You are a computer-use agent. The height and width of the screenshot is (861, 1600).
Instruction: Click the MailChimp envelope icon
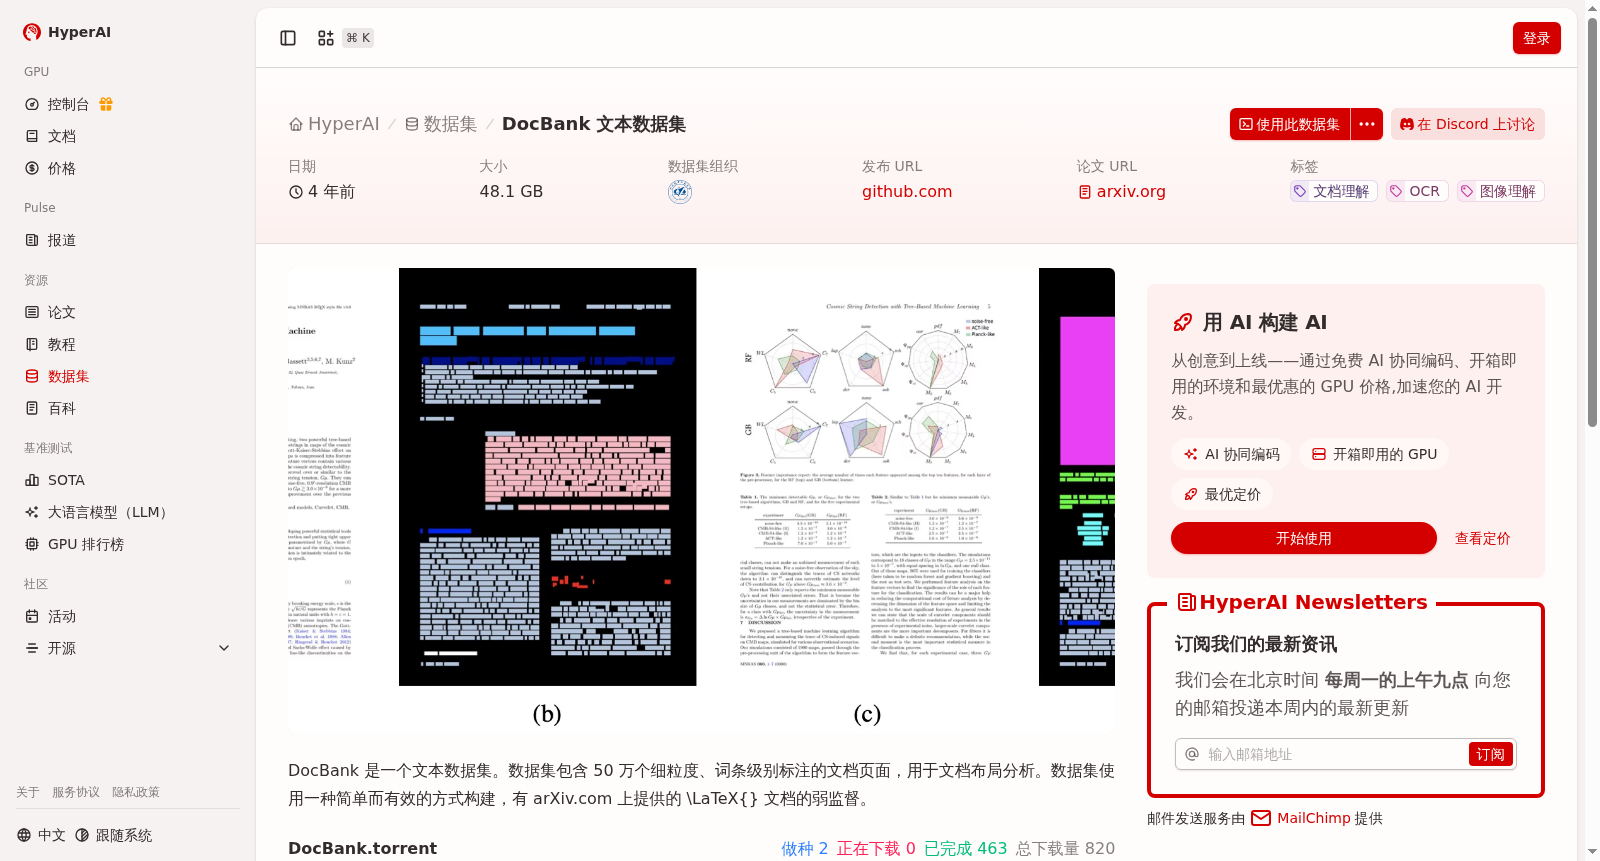(x=1261, y=818)
